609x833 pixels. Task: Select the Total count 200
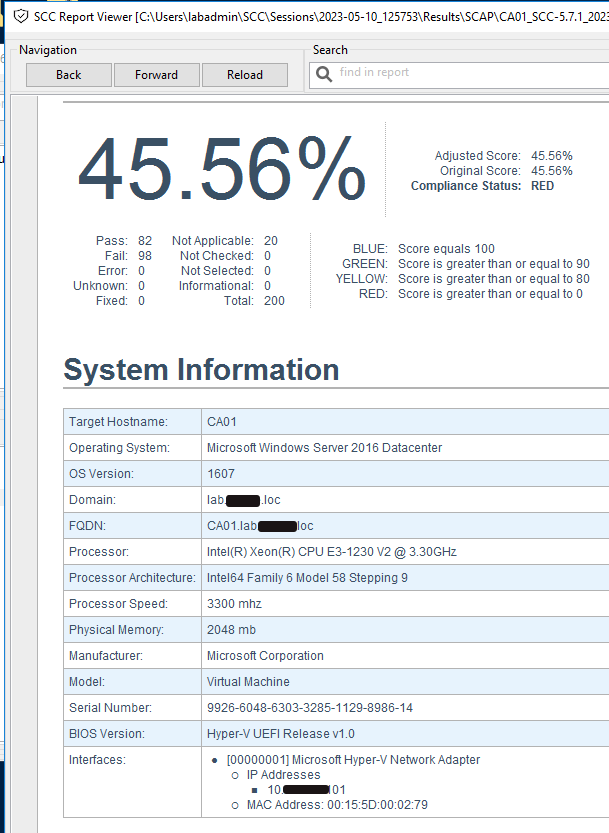(274, 301)
